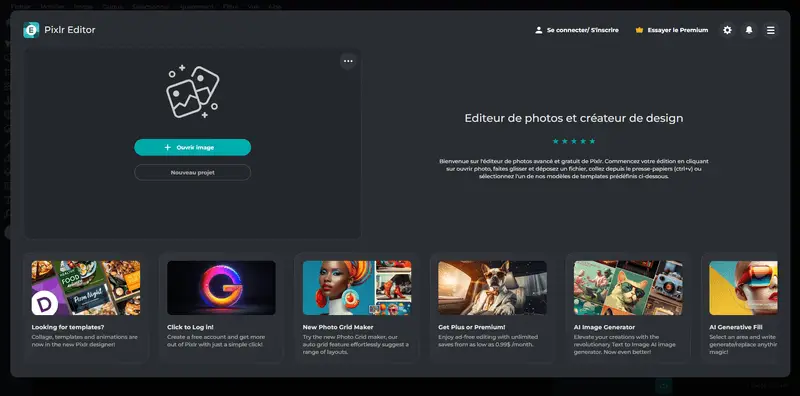Screen dimensions: 800x396
Task: Click the 'Click to Log in!' title
Action: (x=190, y=327)
